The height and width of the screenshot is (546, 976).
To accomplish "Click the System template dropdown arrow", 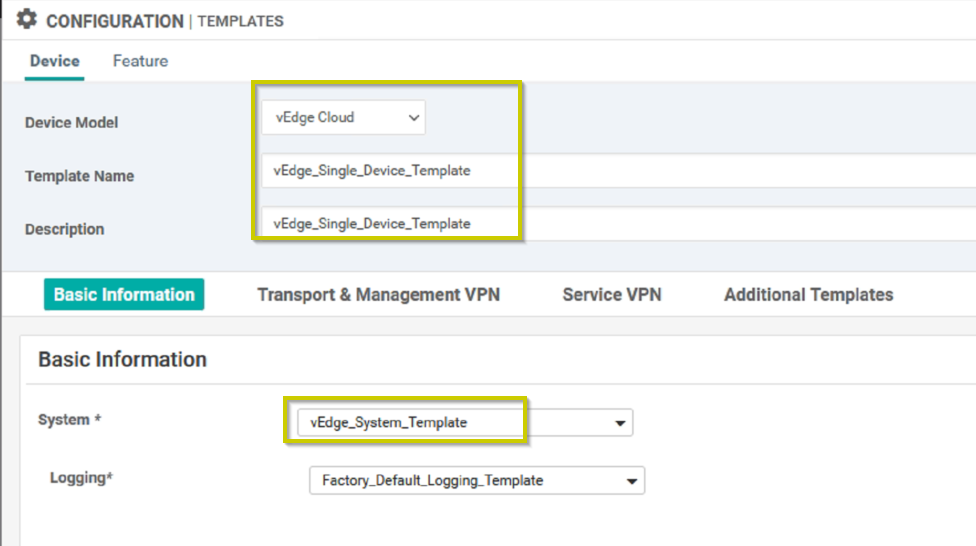I will [x=620, y=423].
